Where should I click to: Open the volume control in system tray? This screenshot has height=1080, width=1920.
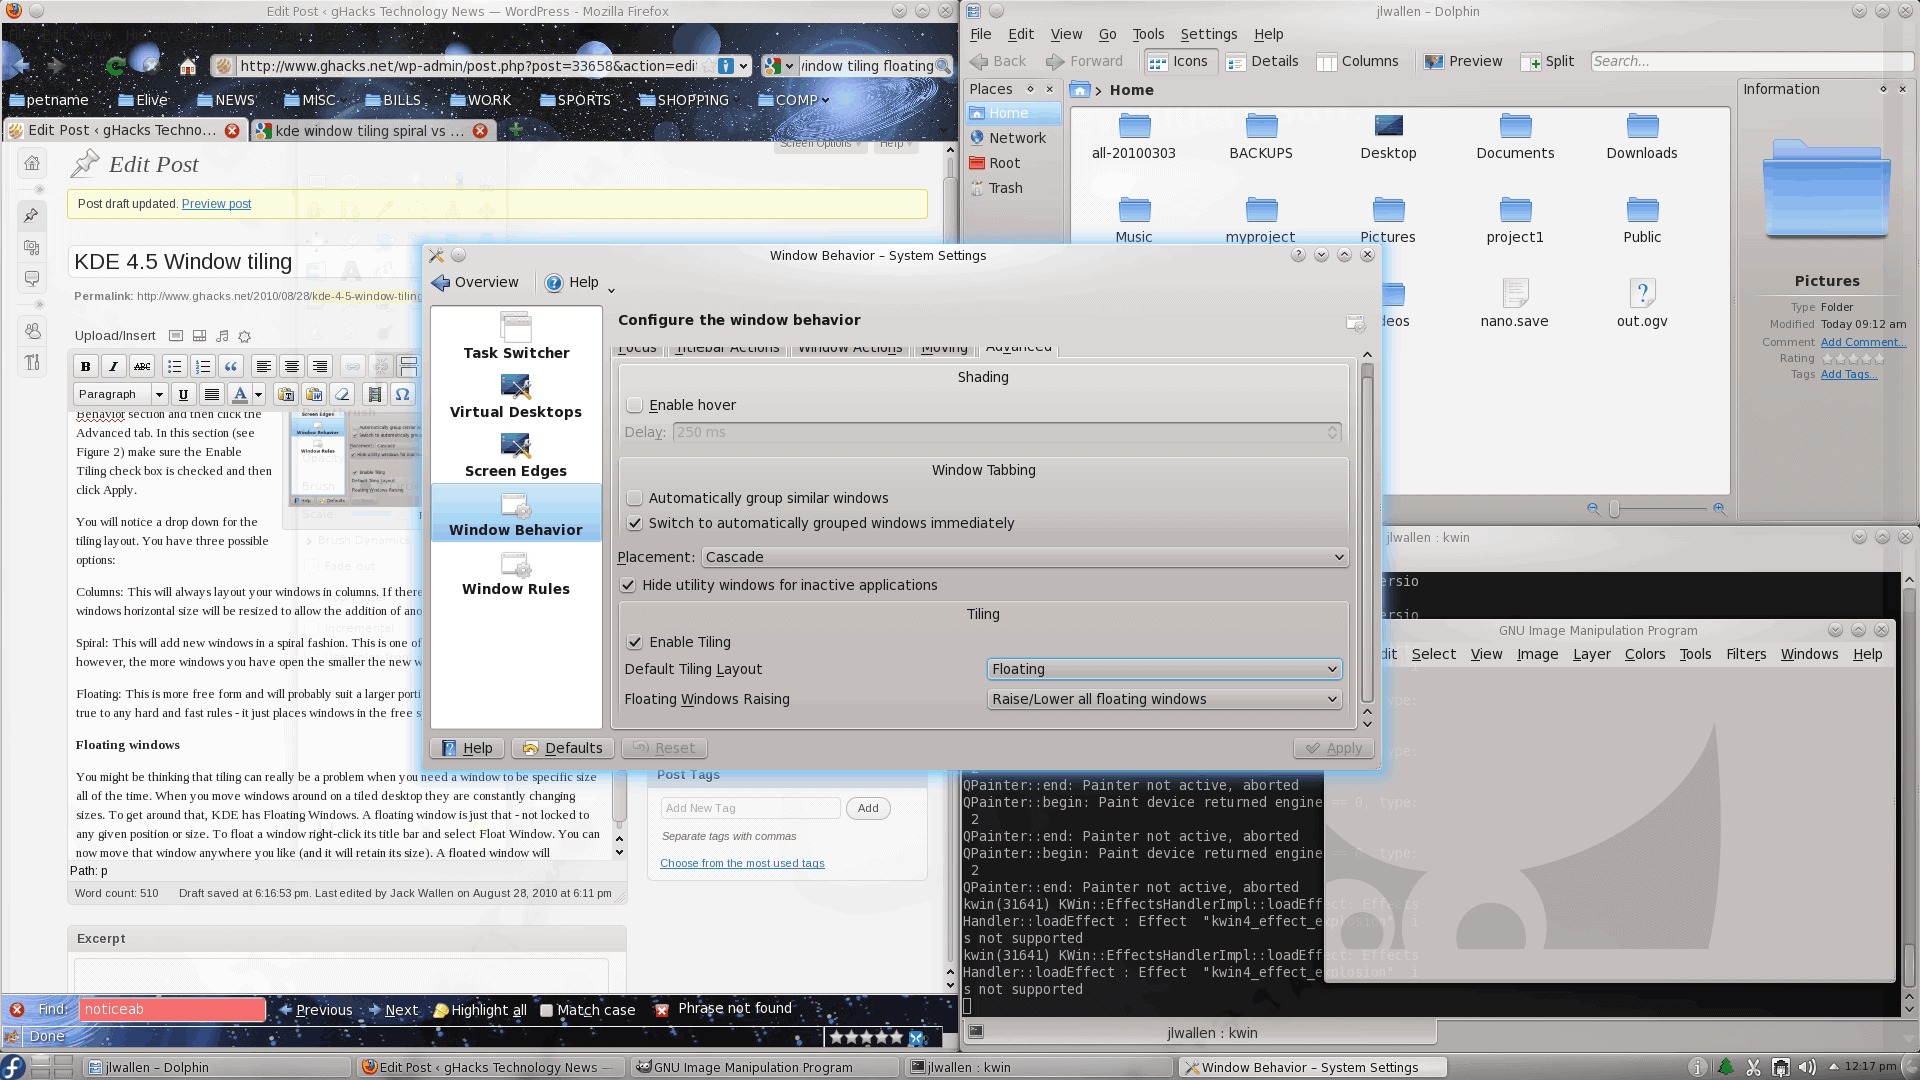click(1807, 1067)
